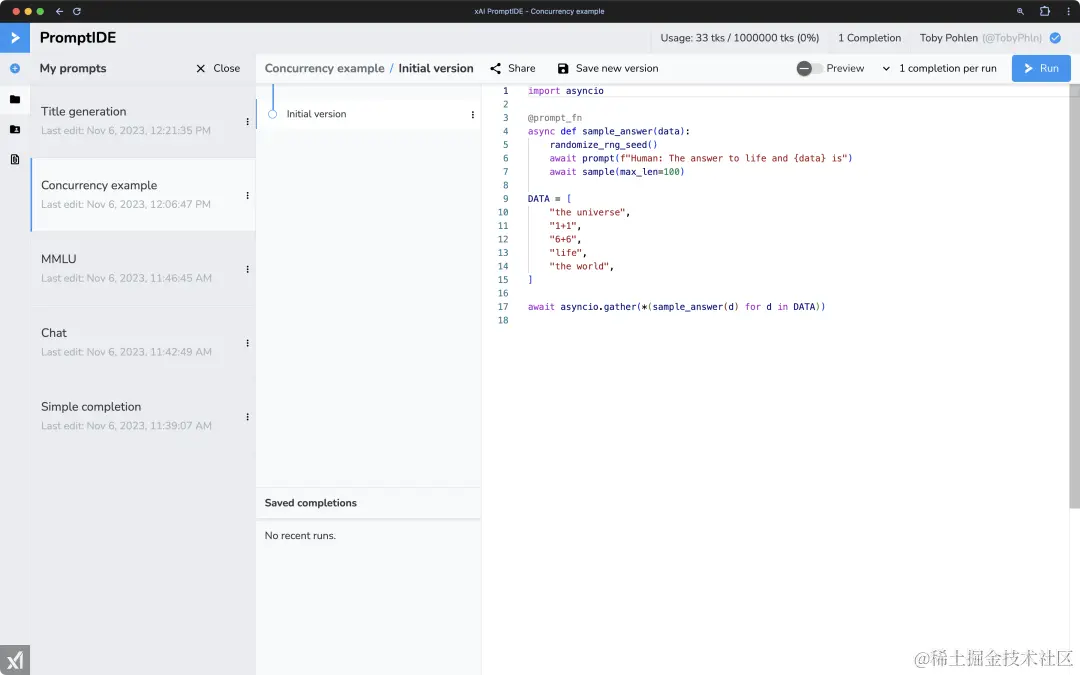Open Toby Pohlen user profile
1080x675 pixels.
tap(980, 38)
